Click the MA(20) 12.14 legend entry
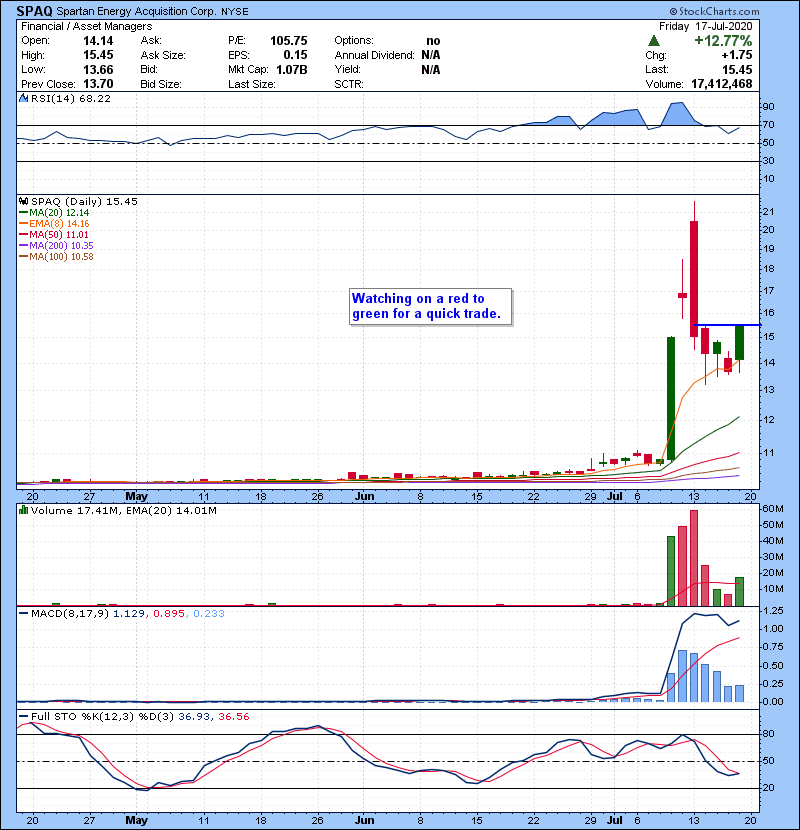The height and width of the screenshot is (830, 800). [54, 213]
